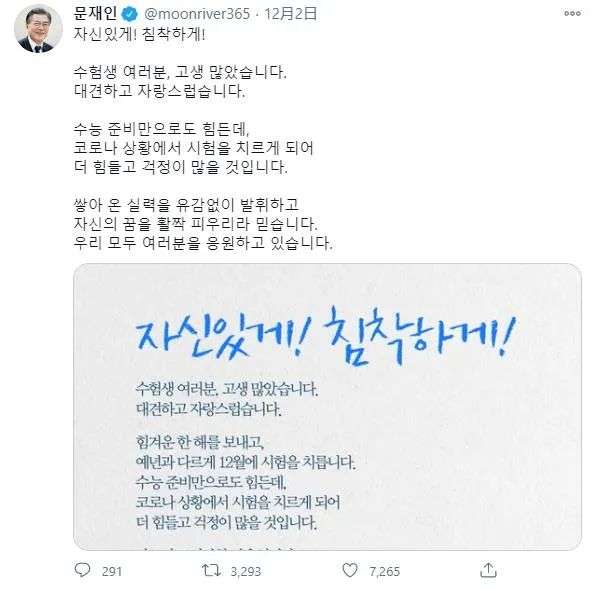This screenshot has width=591, height=590.
Task: Click image text mentioning 12월에 시험을 치릅니다
Action: click(245, 462)
